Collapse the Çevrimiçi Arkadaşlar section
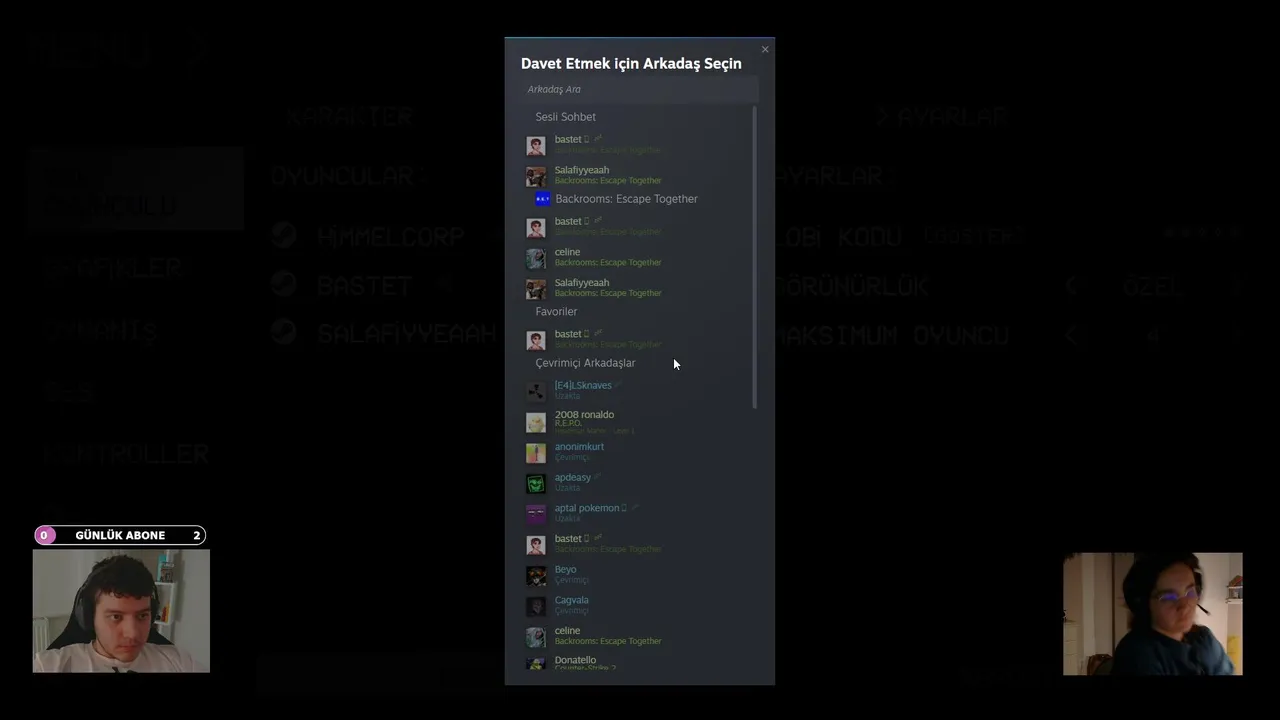 tap(585, 363)
